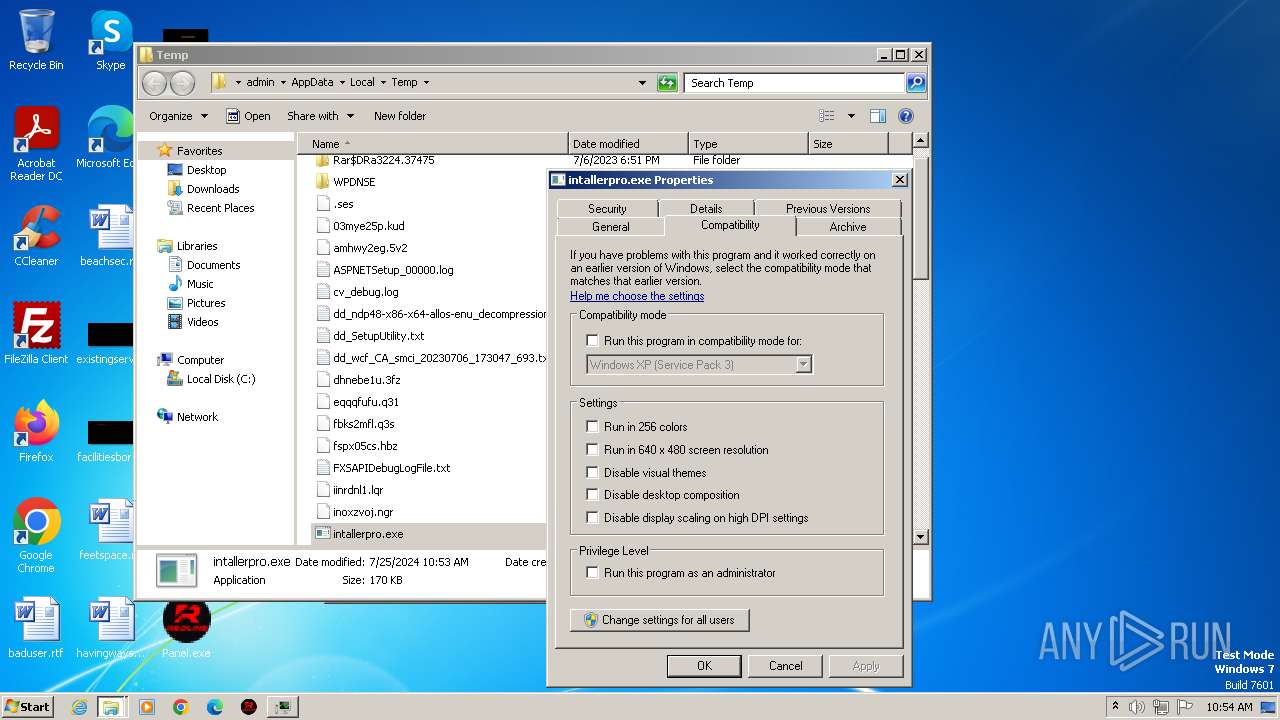Viewport: 1280px width, 720px height.
Task: Click OK in Properties dialog
Action: [704, 666]
